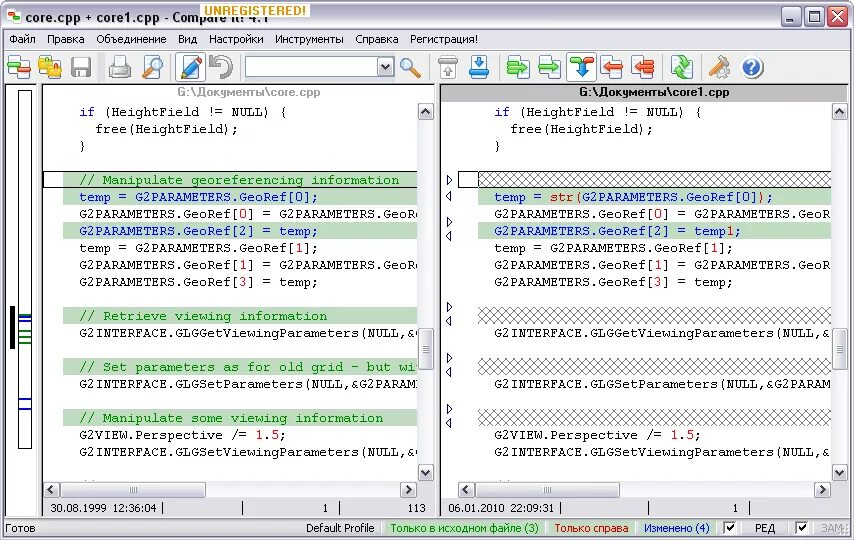Jump to the previous difference using the up-arrow icon

448,68
